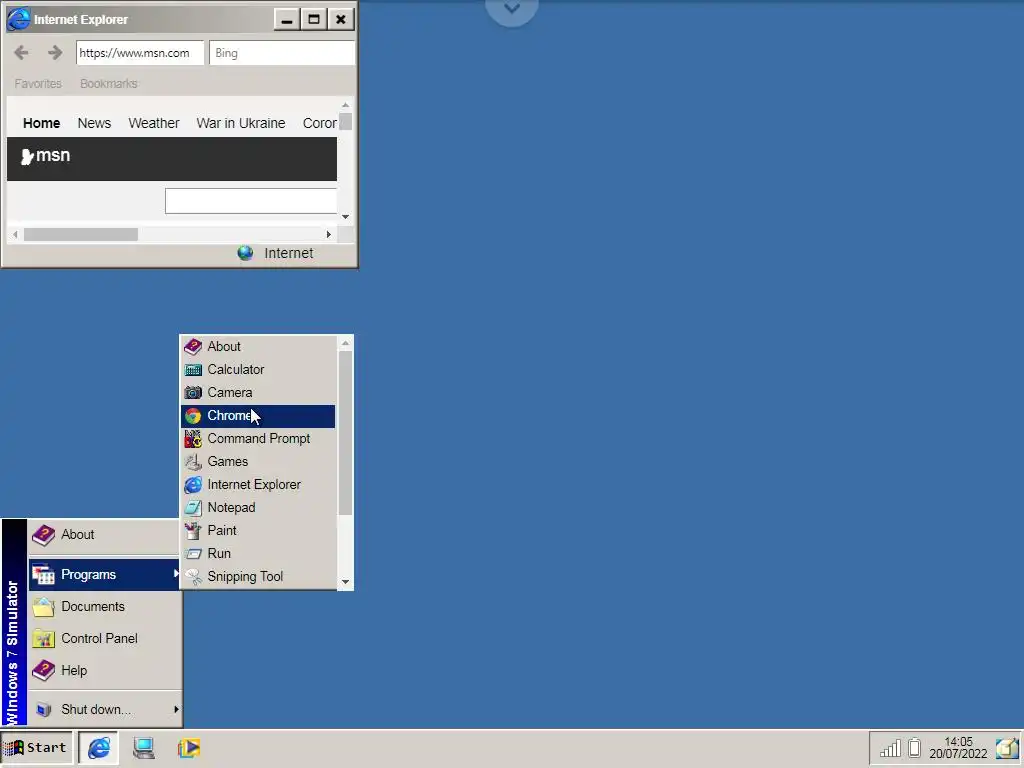Click the Chrome logo icon in Programs submenu
Image resolution: width=1024 pixels, height=768 pixels.
point(193,416)
